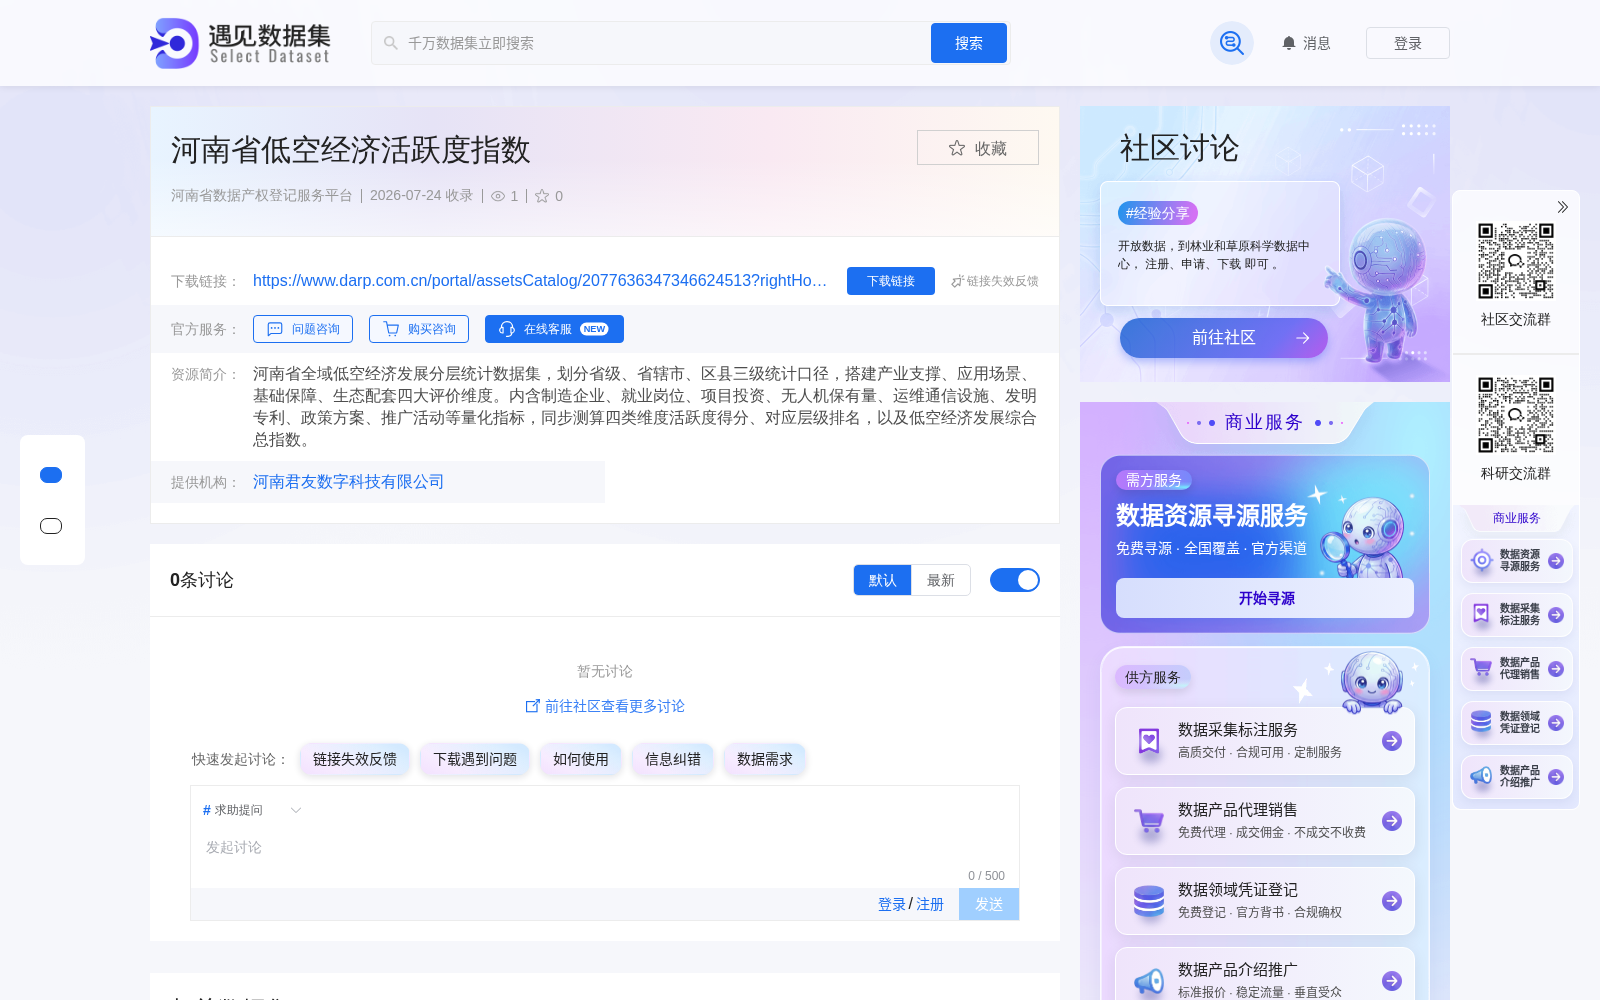The image size is (1600, 1000).
Task: Click the 科研交流群 QR code
Action: pos(1516,415)
